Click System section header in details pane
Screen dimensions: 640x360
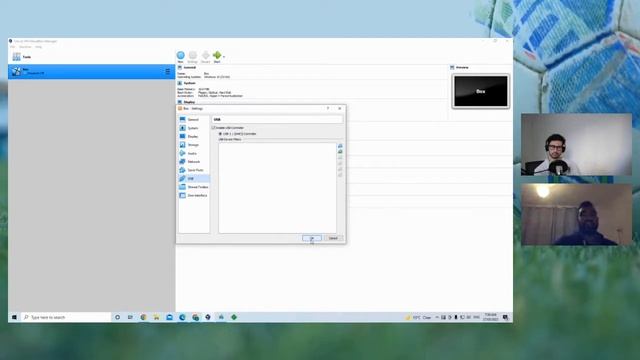pos(189,83)
